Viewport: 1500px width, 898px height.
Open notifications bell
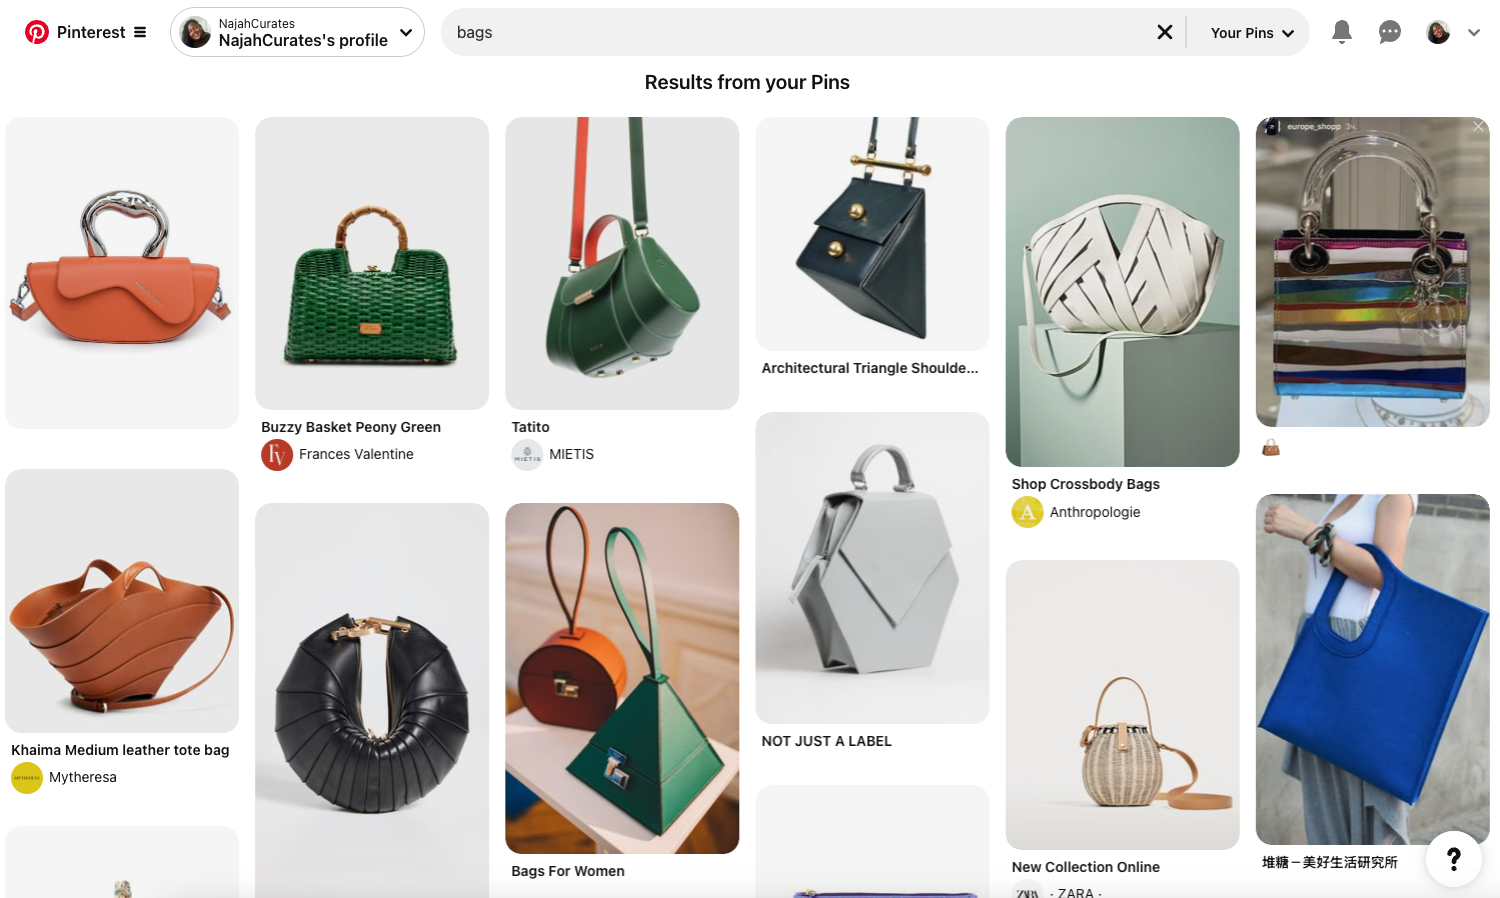click(1342, 32)
